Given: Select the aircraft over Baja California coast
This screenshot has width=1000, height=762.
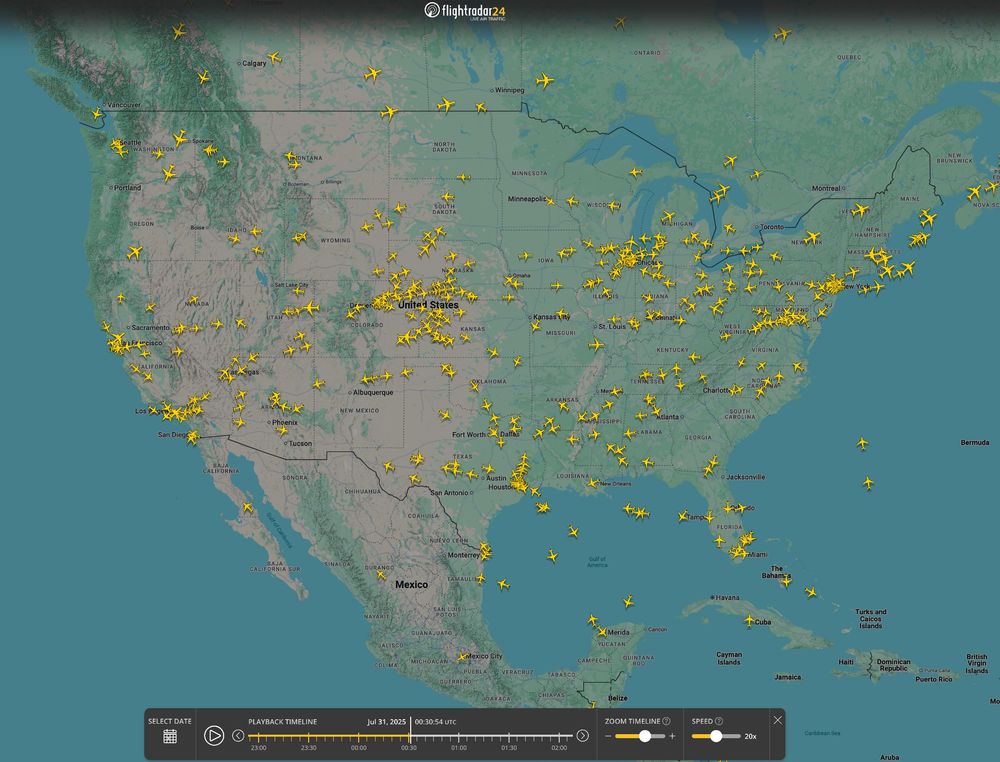Looking at the screenshot, I should click(247, 508).
